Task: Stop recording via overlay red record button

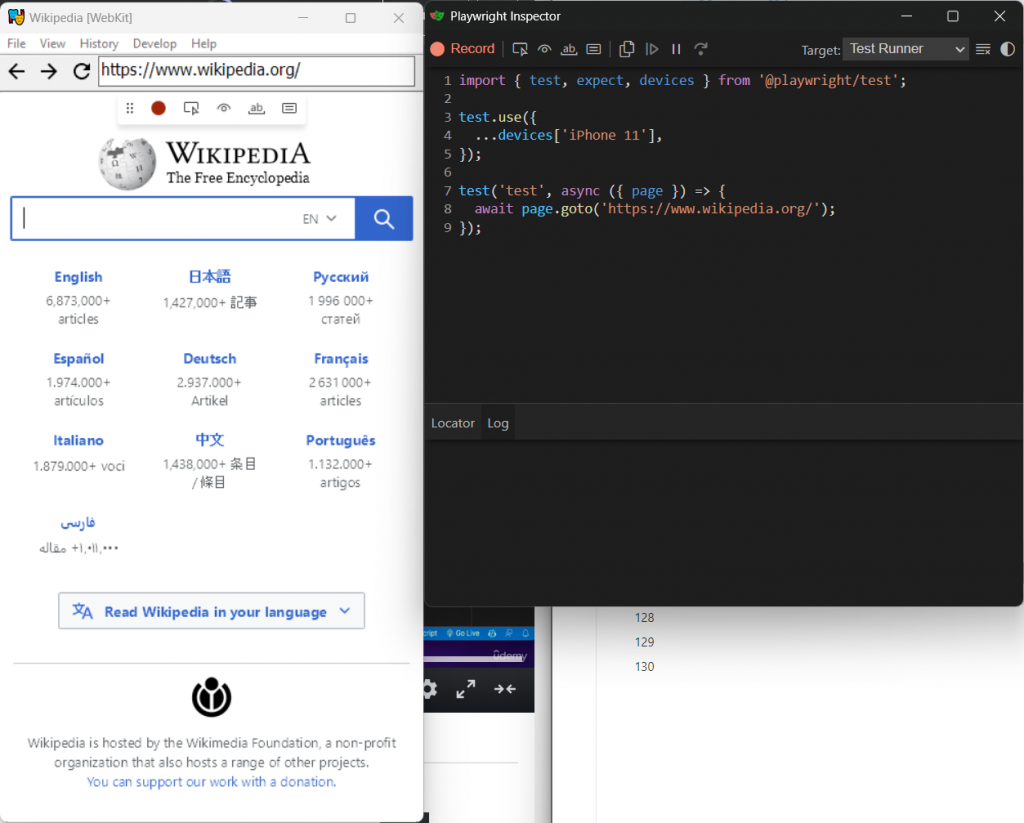Action: (158, 108)
